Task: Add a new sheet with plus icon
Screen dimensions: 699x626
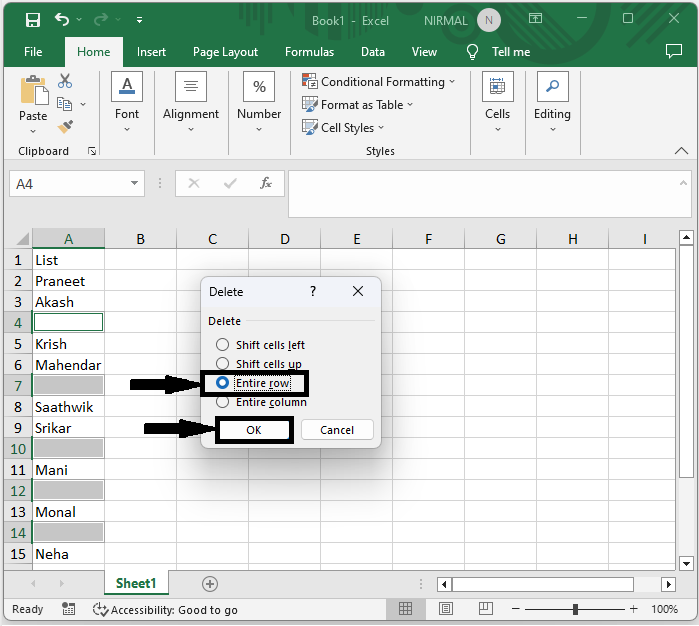Action: coord(209,583)
